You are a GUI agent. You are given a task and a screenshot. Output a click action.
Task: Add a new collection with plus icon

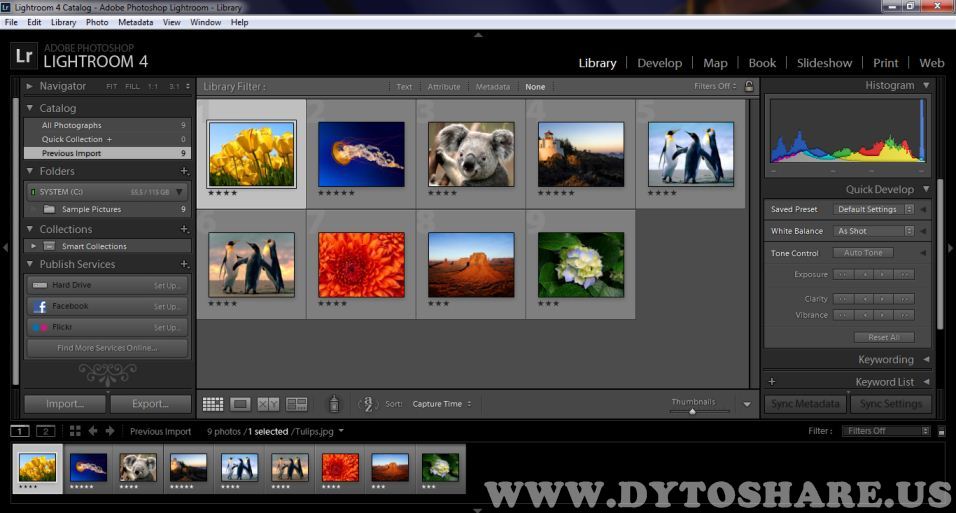pyautogui.click(x=184, y=229)
